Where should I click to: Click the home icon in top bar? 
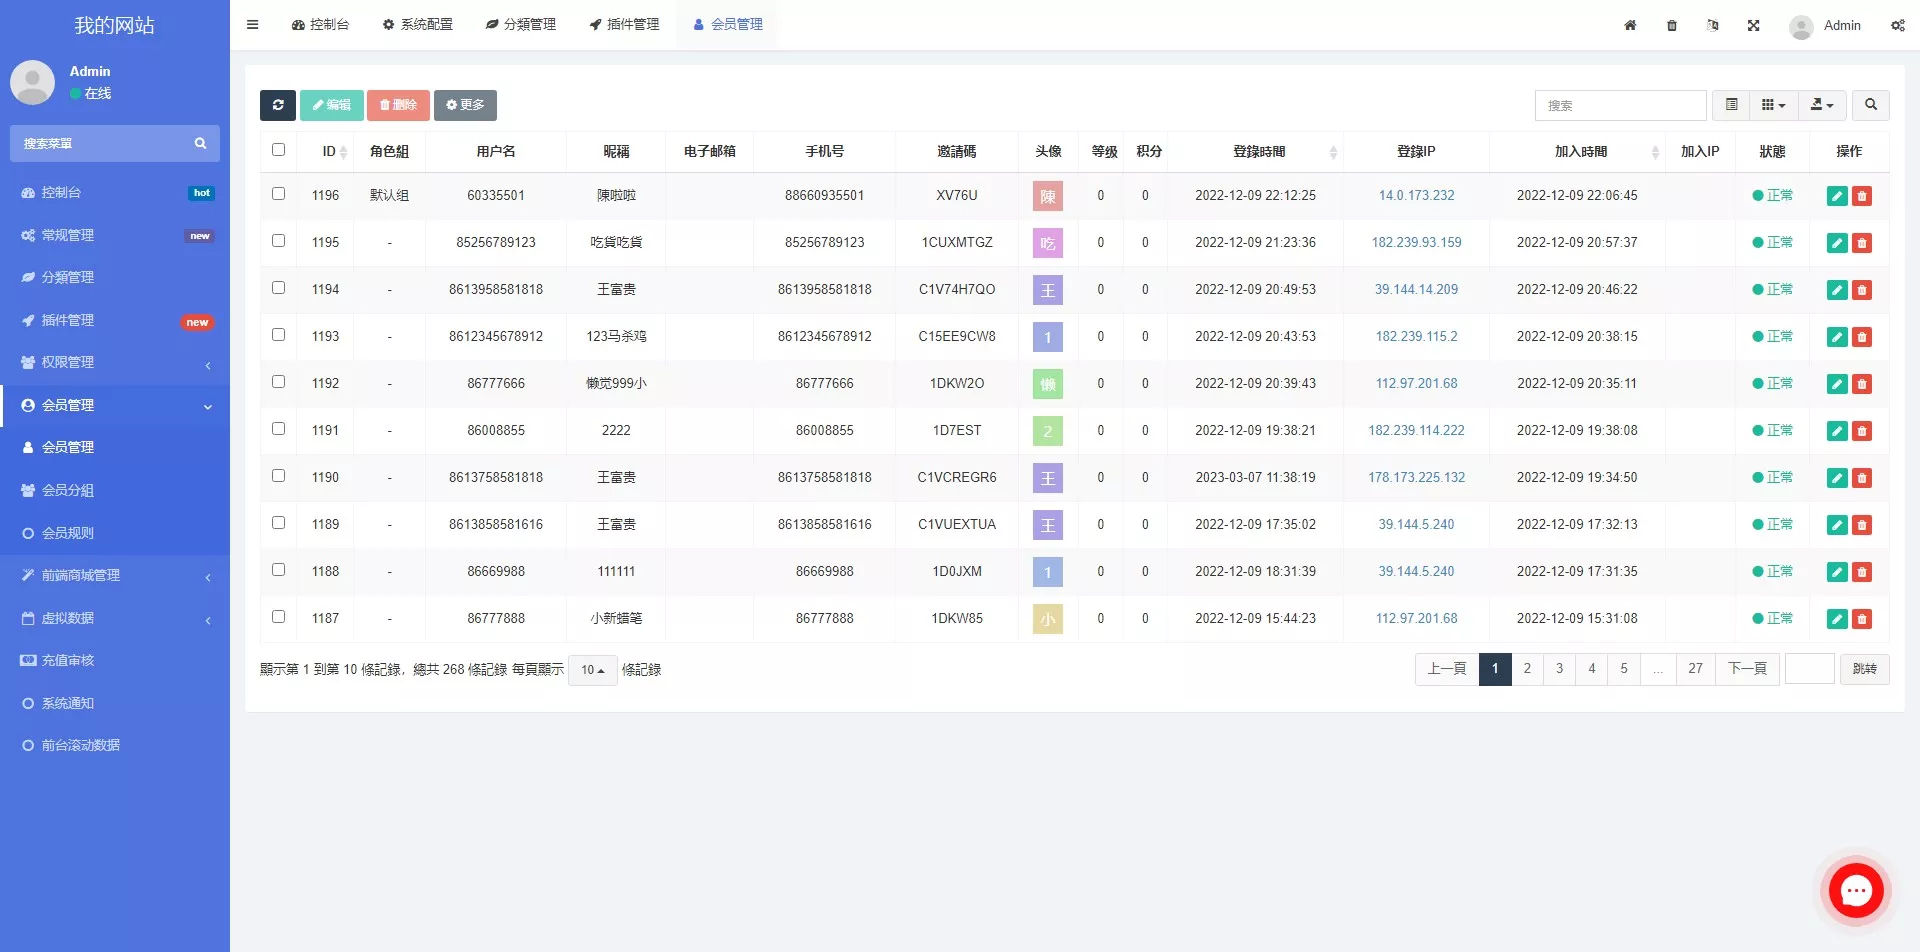1630,25
